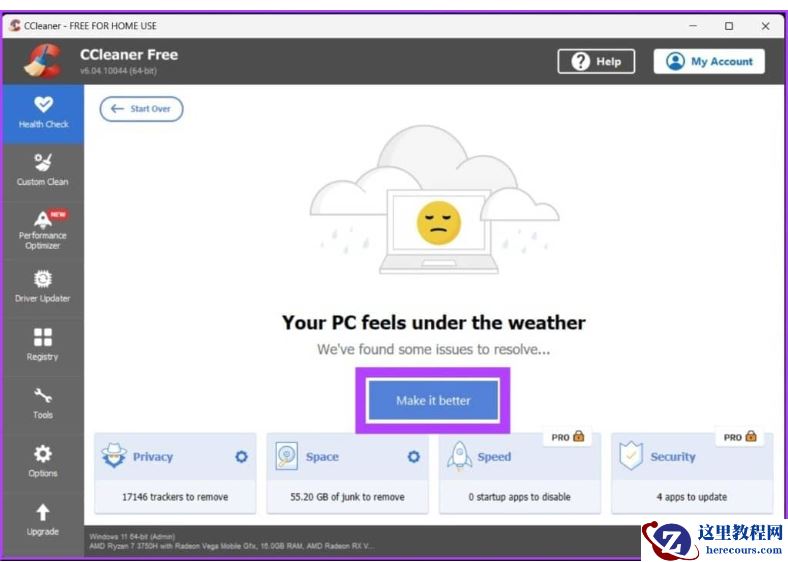
Task: Open Driver Updater in sidebar
Action: 43,288
